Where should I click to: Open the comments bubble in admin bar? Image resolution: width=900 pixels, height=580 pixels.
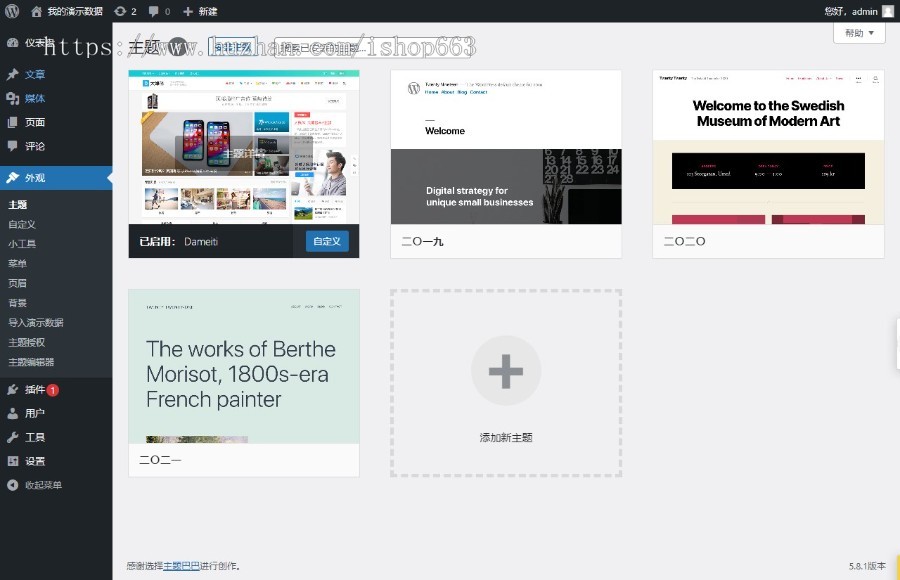pos(158,11)
